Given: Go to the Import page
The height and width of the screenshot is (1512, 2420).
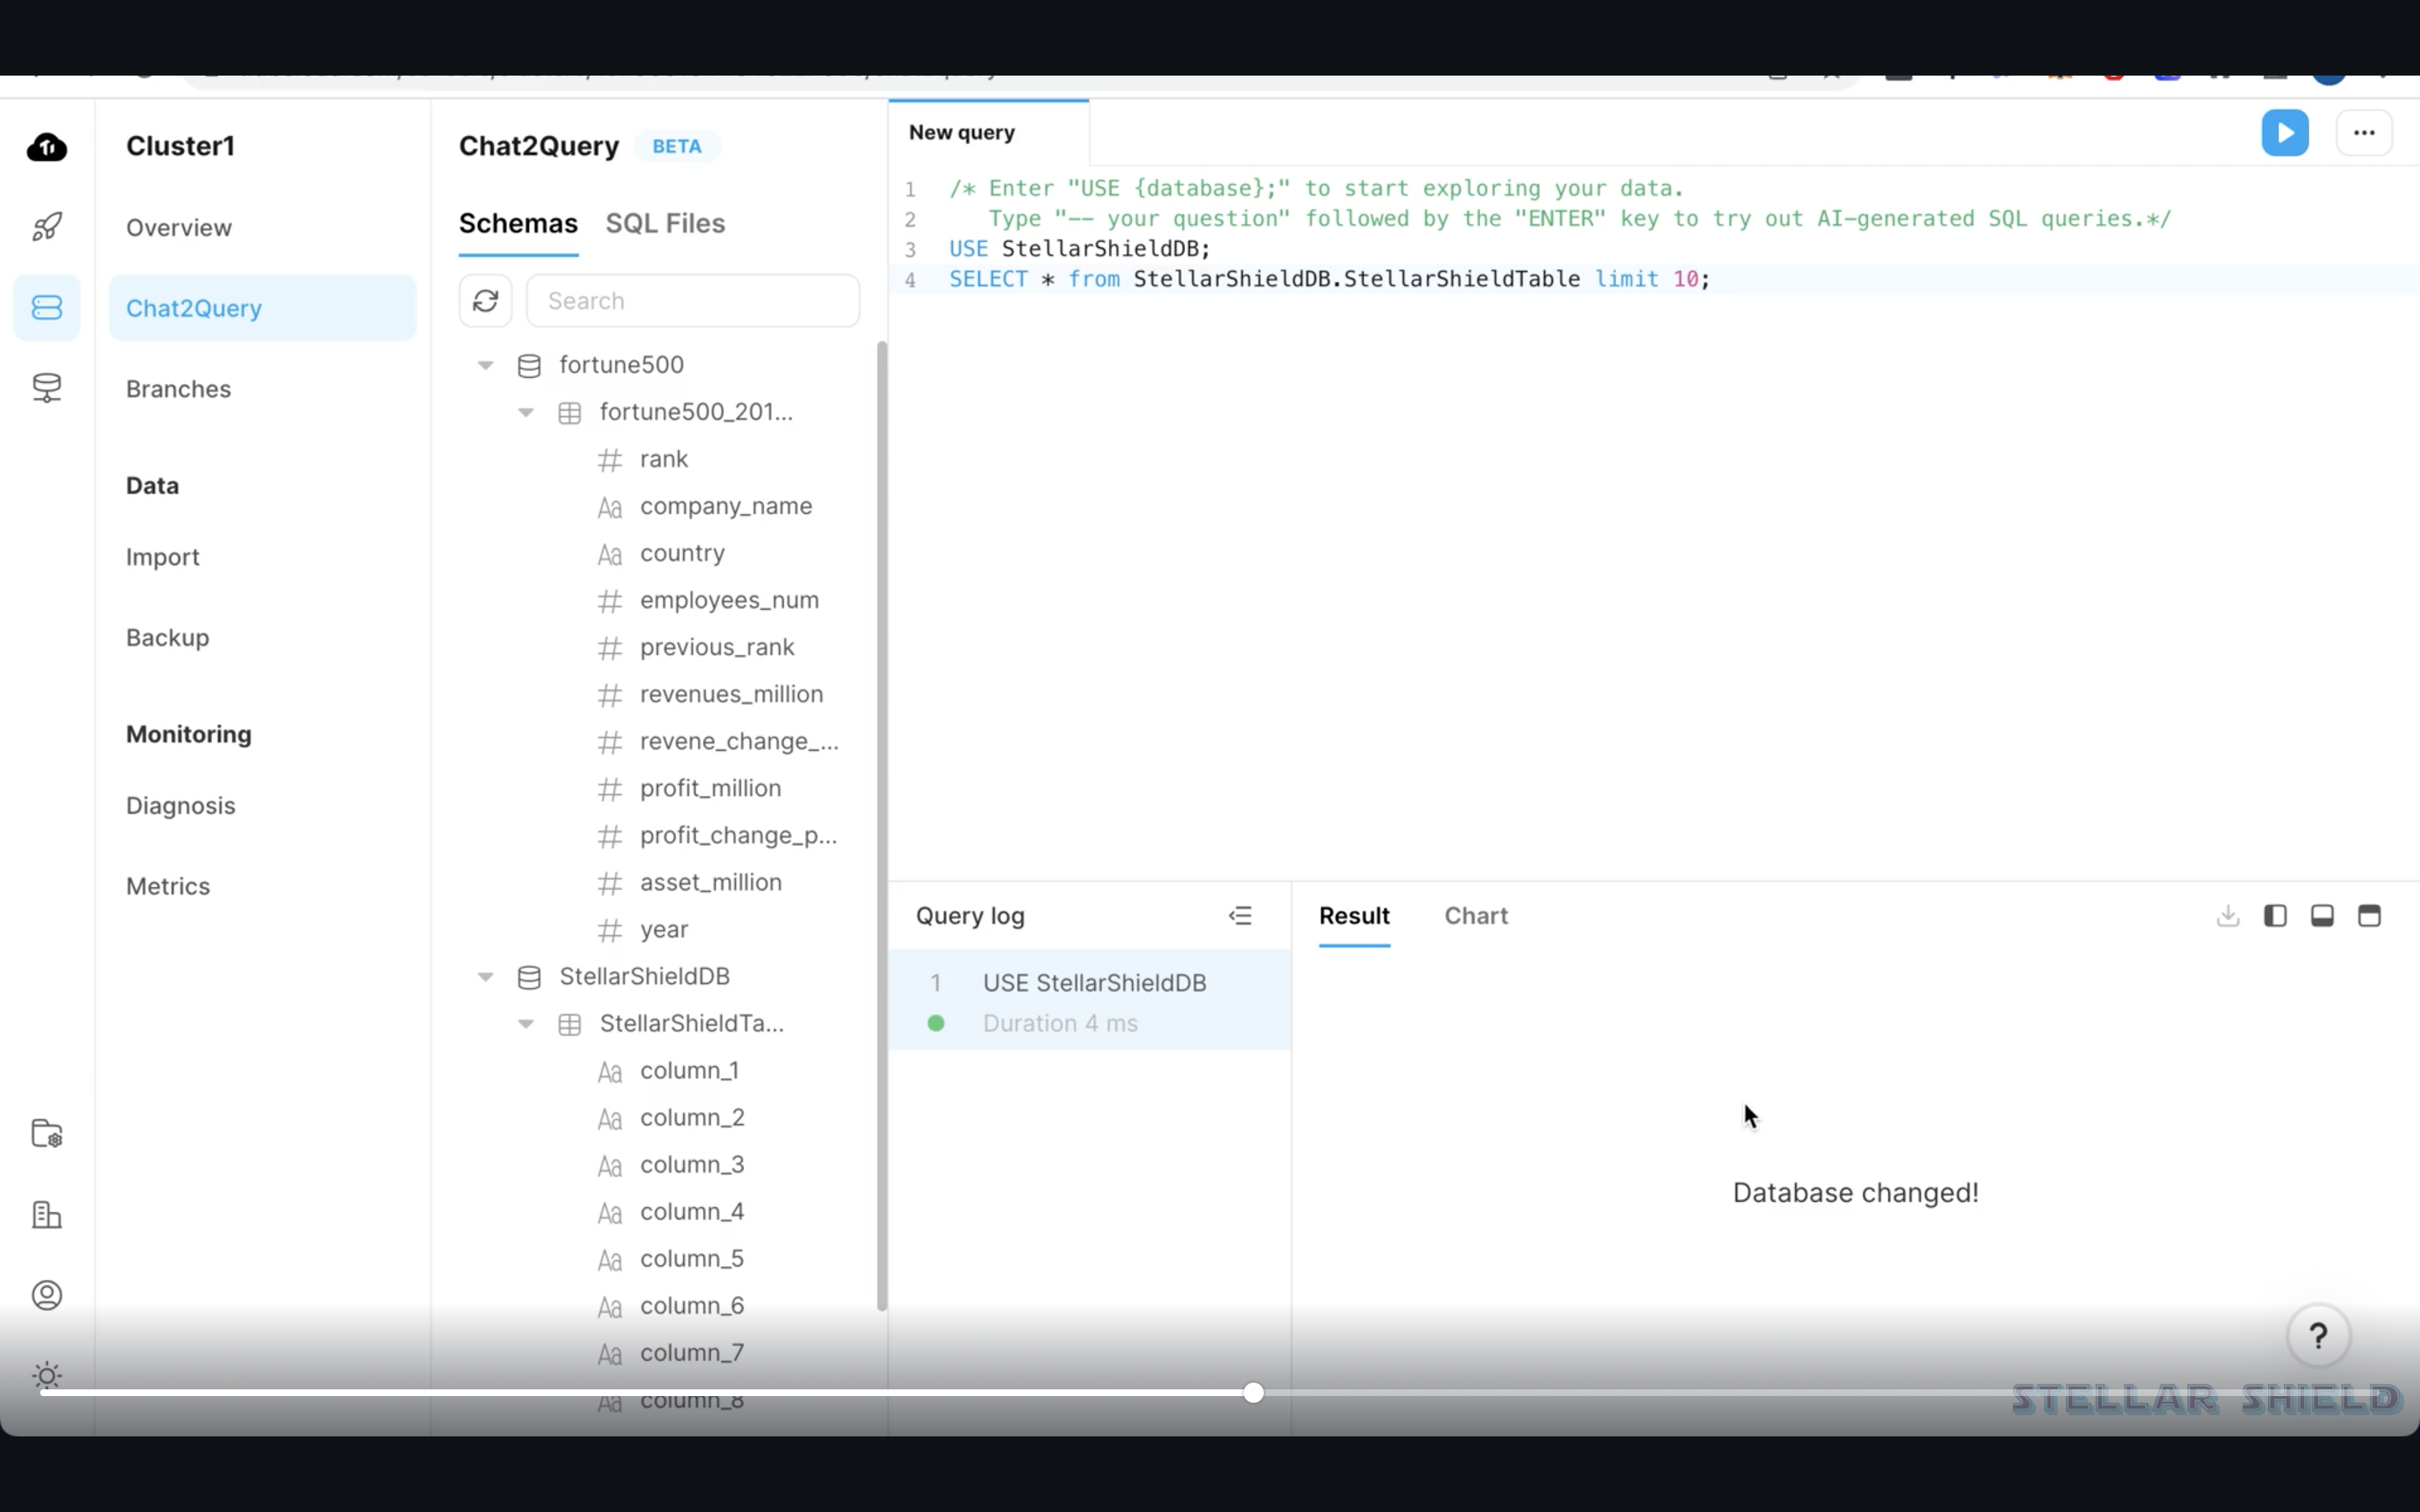Looking at the screenshot, I should coord(162,557).
